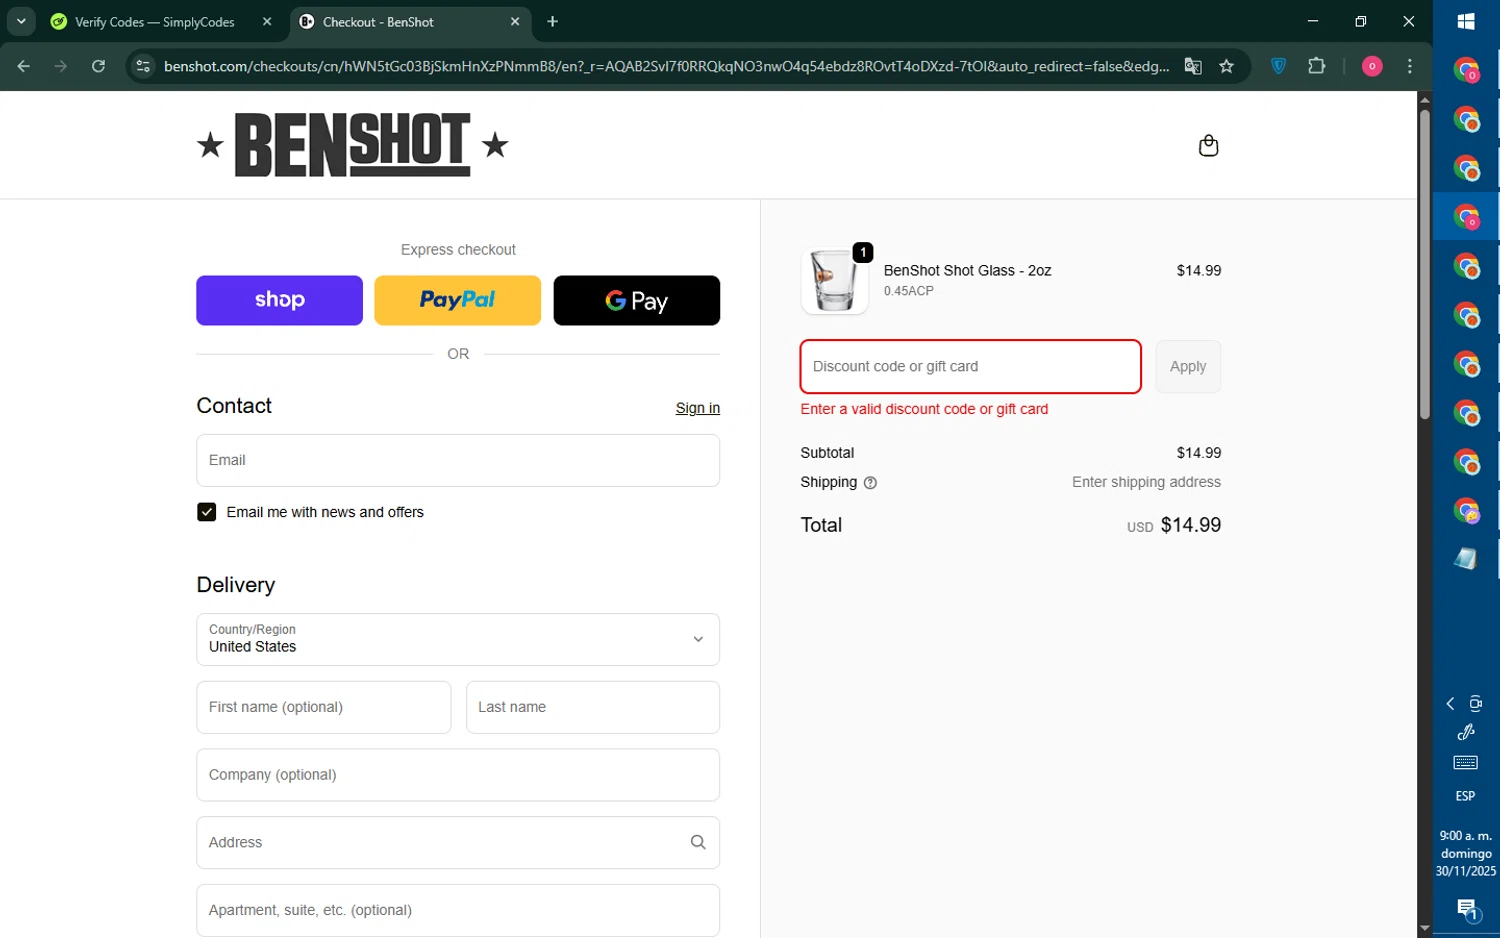Click the translate page icon

[x=1193, y=66]
